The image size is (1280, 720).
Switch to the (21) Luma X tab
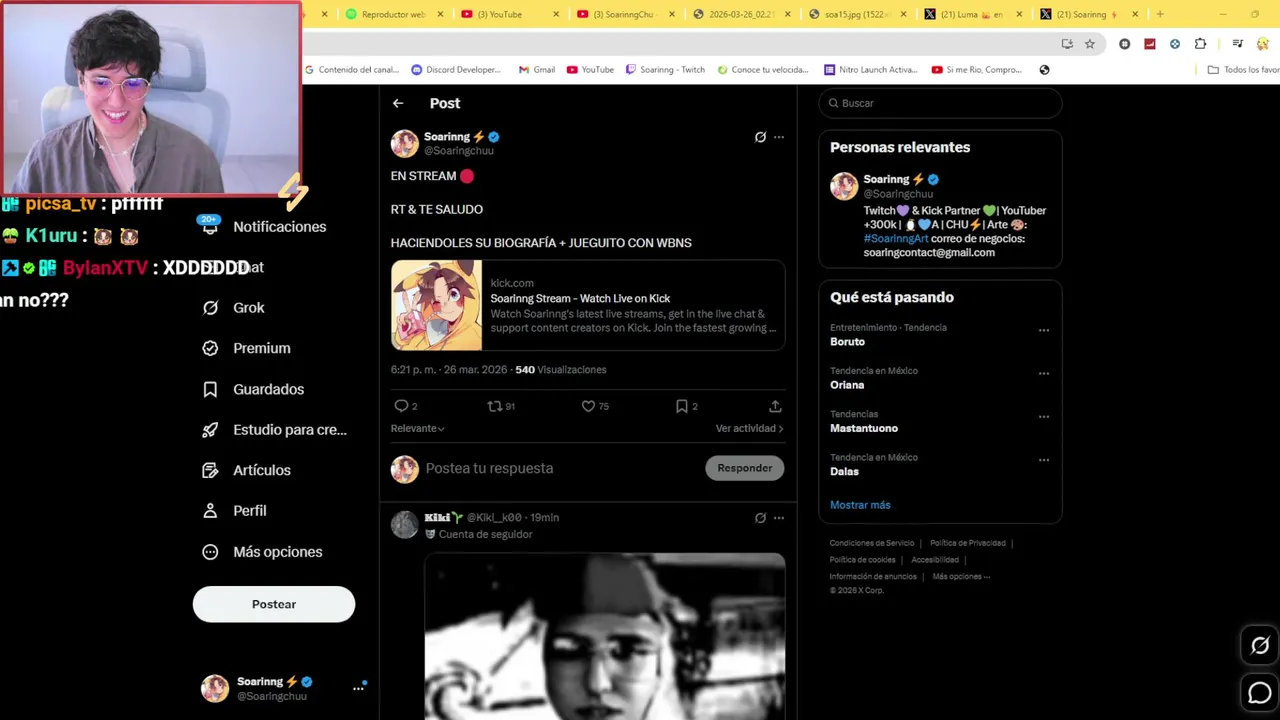(975, 14)
